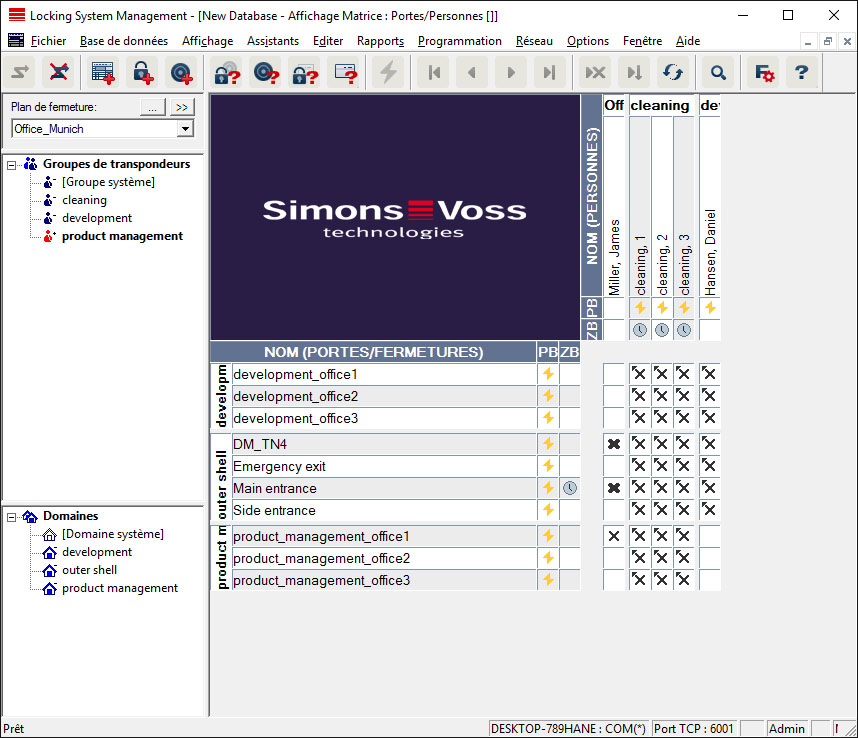This screenshot has width=858, height=738.
Task: Toggle Miller, James access on development_office1
Action: pyautogui.click(x=614, y=374)
